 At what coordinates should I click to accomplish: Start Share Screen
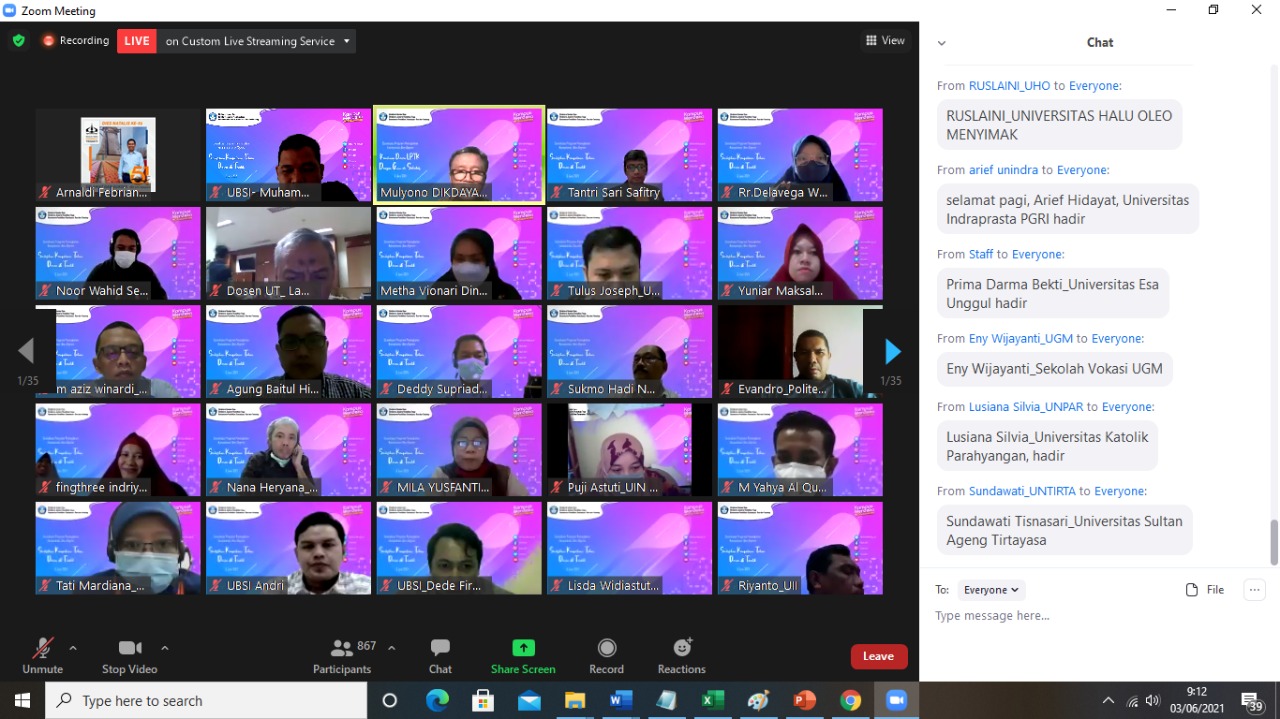coord(523,657)
